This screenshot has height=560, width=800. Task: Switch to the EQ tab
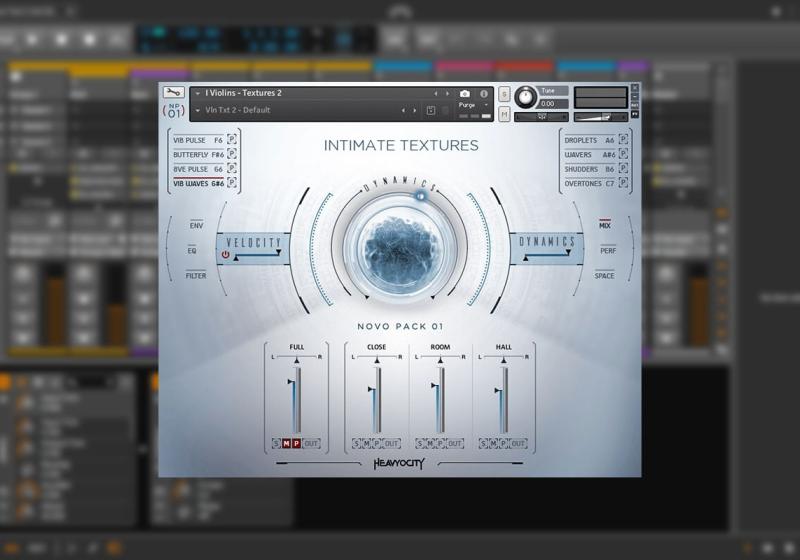point(192,250)
